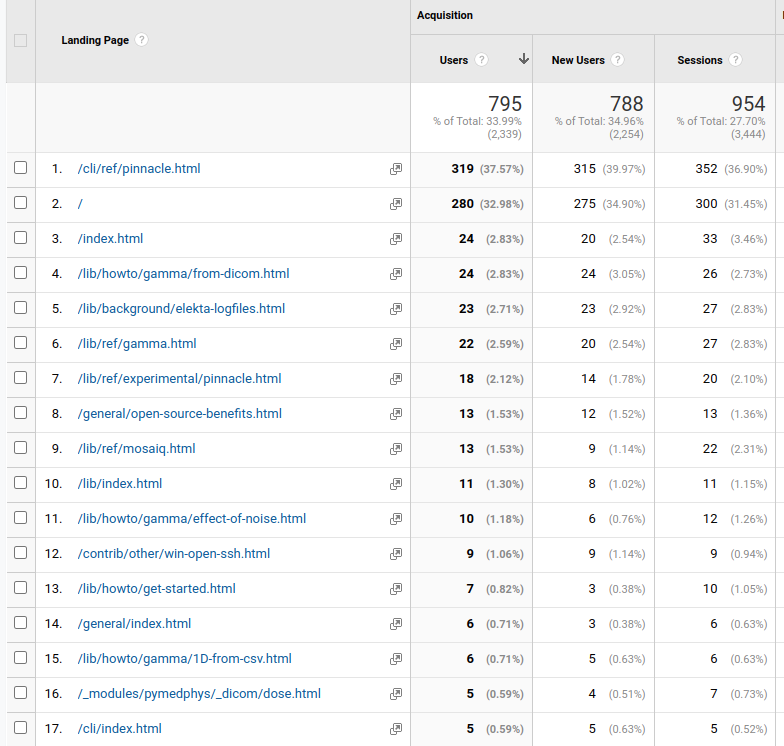The width and height of the screenshot is (784, 746).
Task: Open /lib/howto/gamma/from-dicom.html link
Action: [x=184, y=274]
